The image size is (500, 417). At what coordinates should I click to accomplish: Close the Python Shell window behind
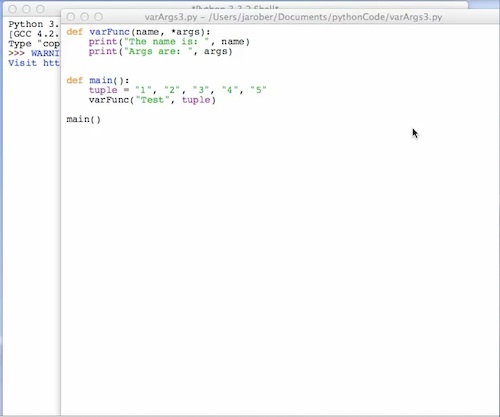coord(13,9)
